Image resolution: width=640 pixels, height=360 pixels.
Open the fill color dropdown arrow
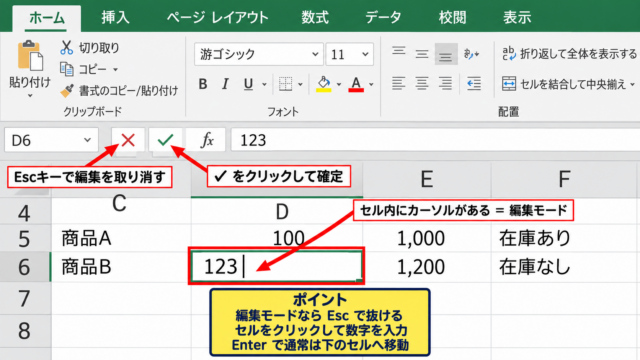tap(339, 84)
